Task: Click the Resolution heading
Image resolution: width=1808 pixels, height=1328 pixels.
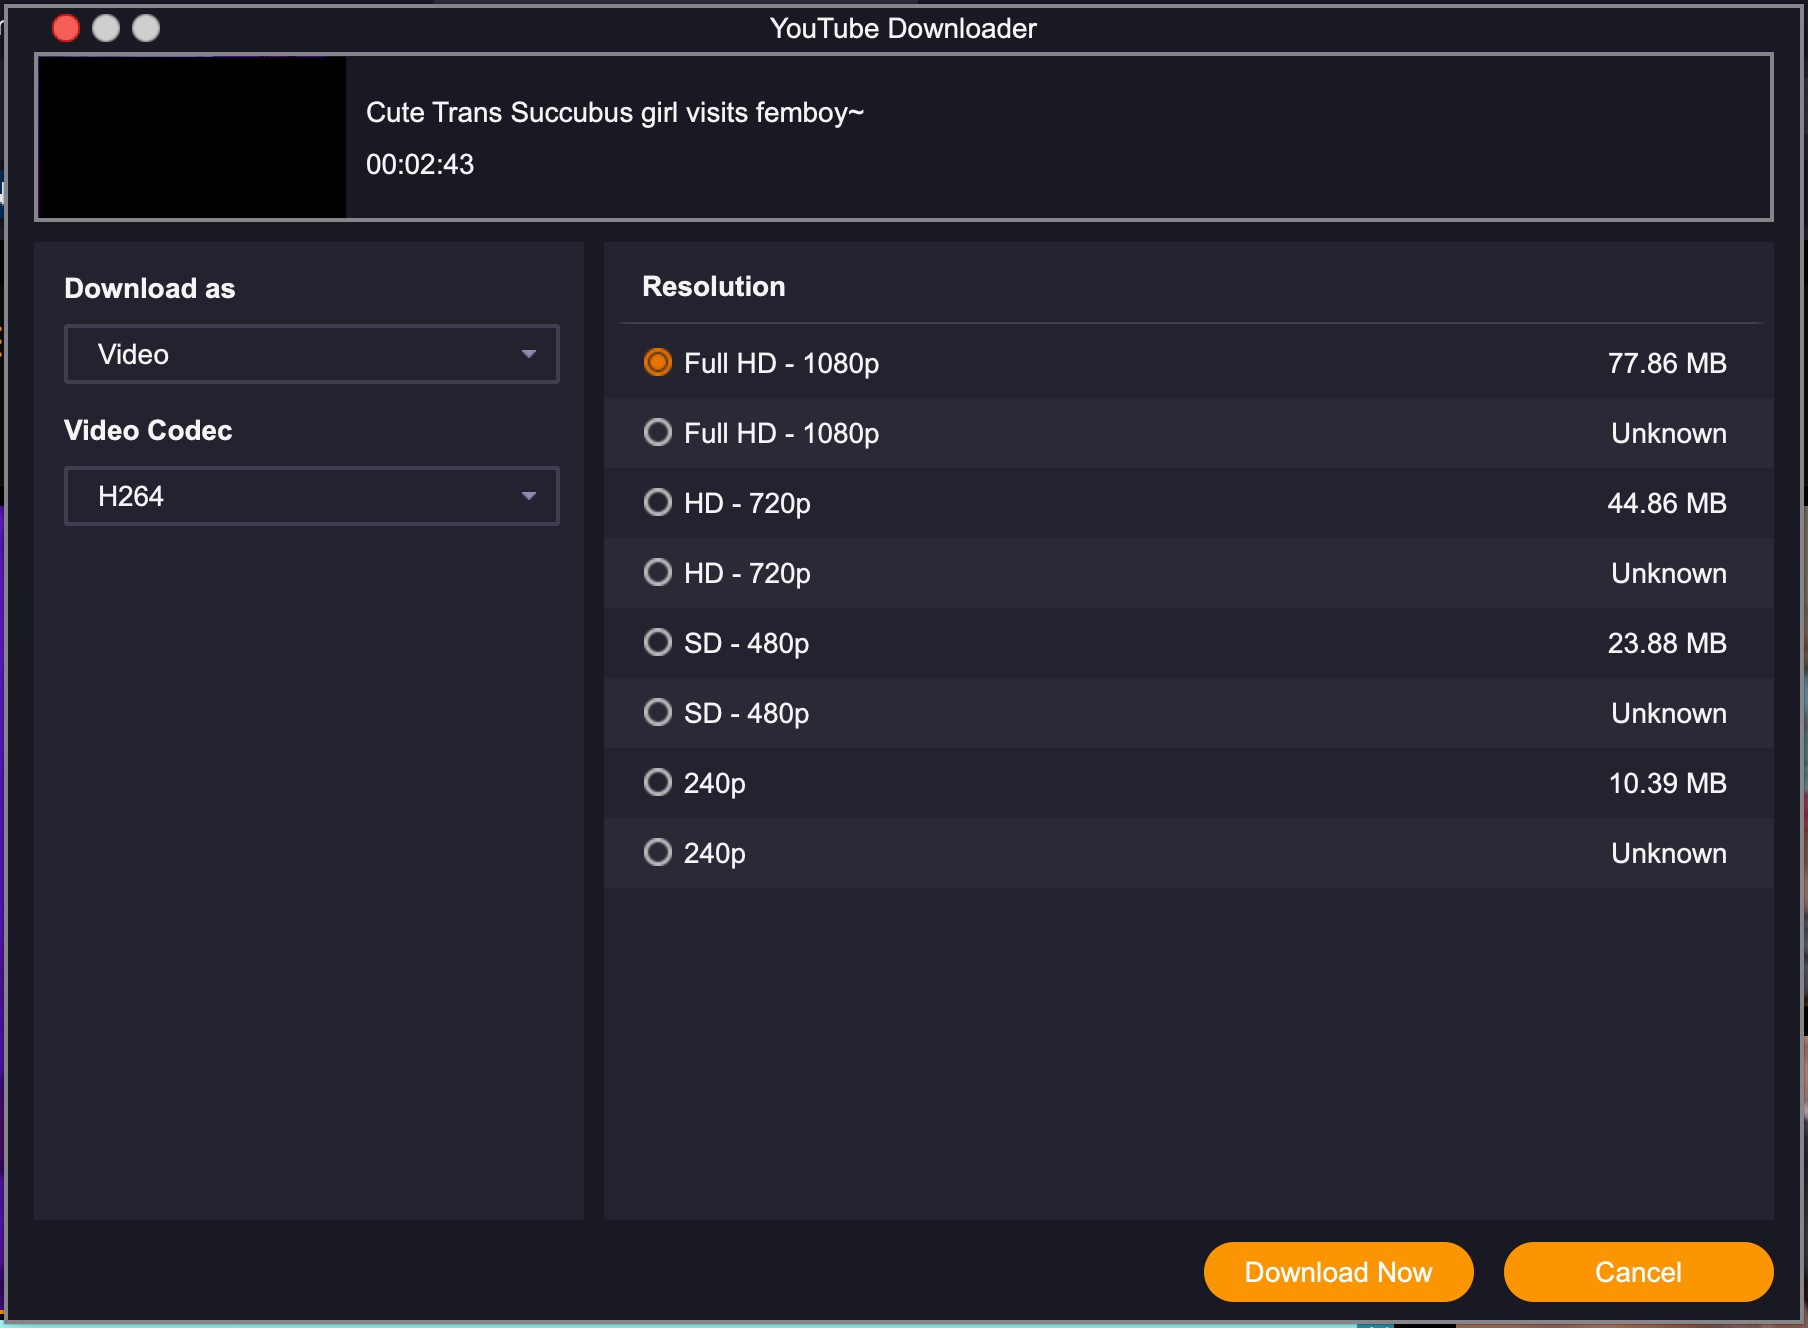Action: (714, 287)
